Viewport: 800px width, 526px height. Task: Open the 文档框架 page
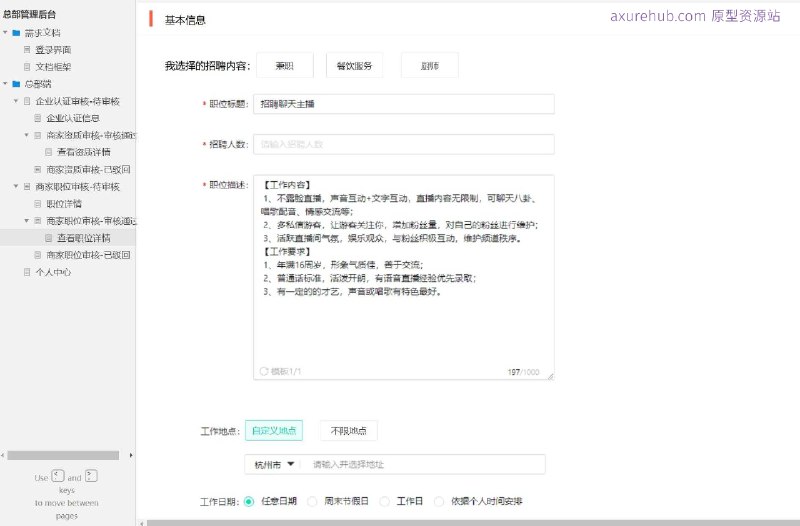pos(53,67)
